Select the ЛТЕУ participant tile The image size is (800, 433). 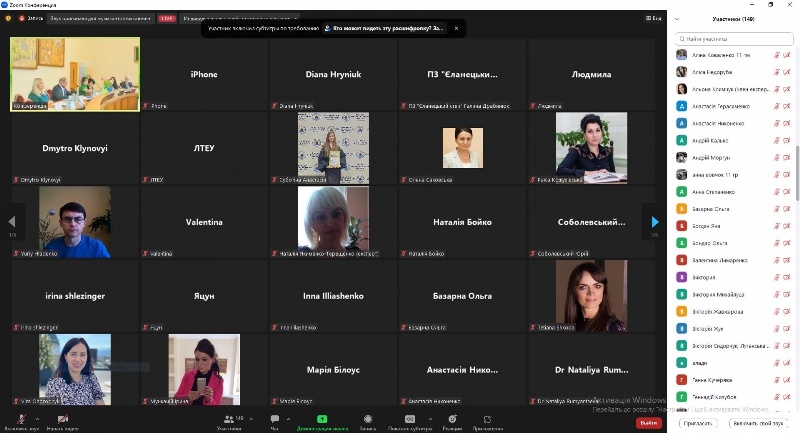(204, 148)
